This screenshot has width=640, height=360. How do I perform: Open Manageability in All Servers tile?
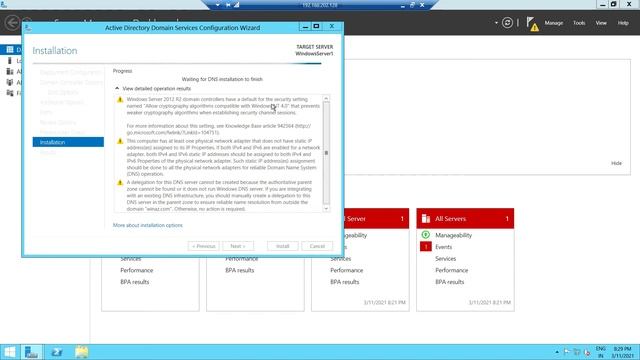click(x=453, y=236)
